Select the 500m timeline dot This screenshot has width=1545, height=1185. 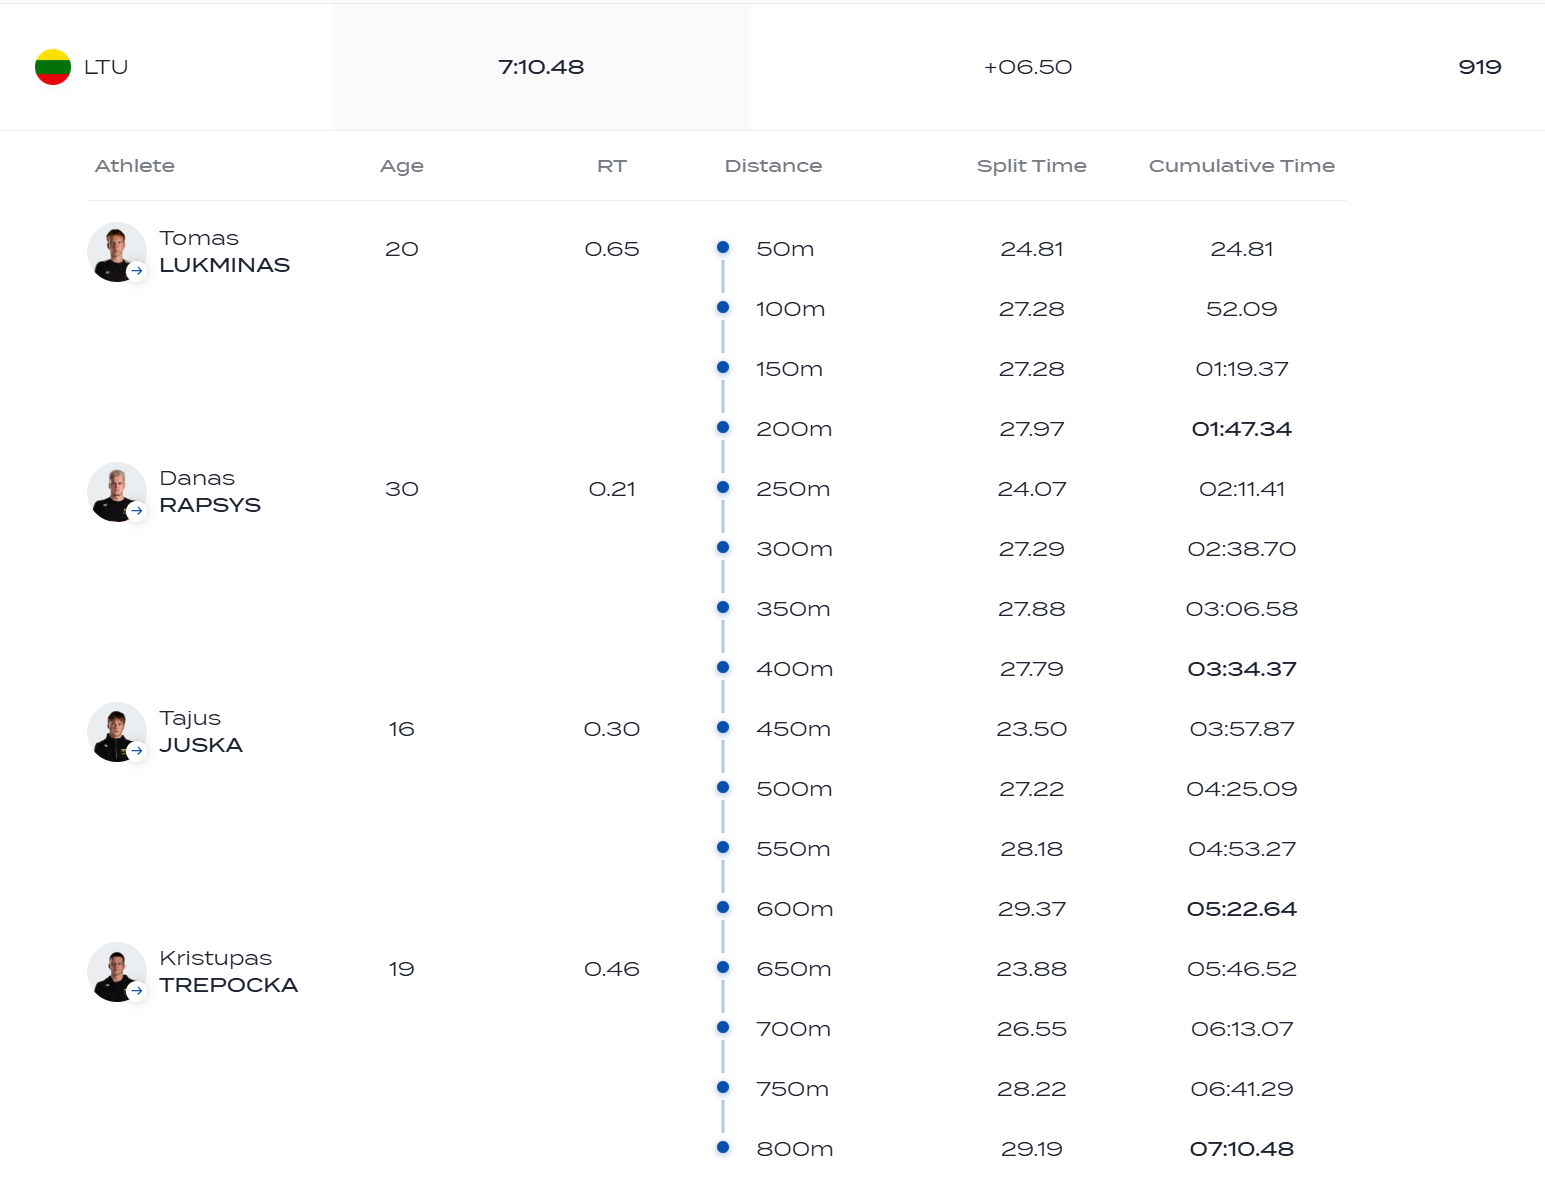point(723,787)
